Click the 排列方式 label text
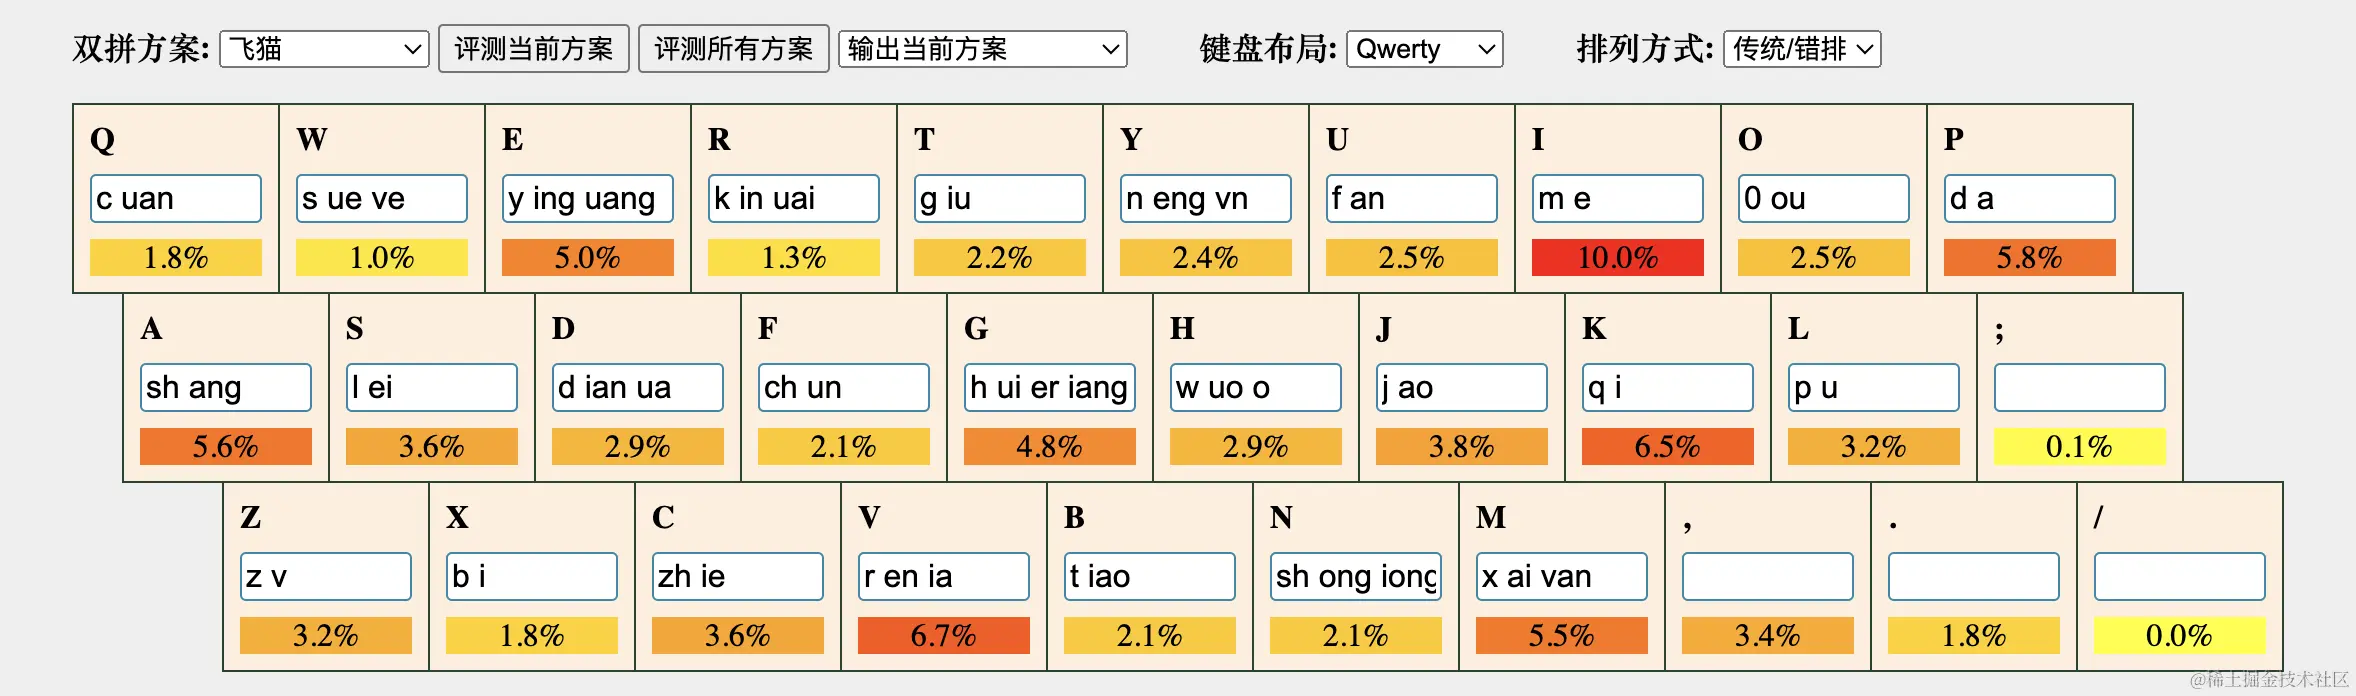This screenshot has height=696, width=2356. (1645, 49)
